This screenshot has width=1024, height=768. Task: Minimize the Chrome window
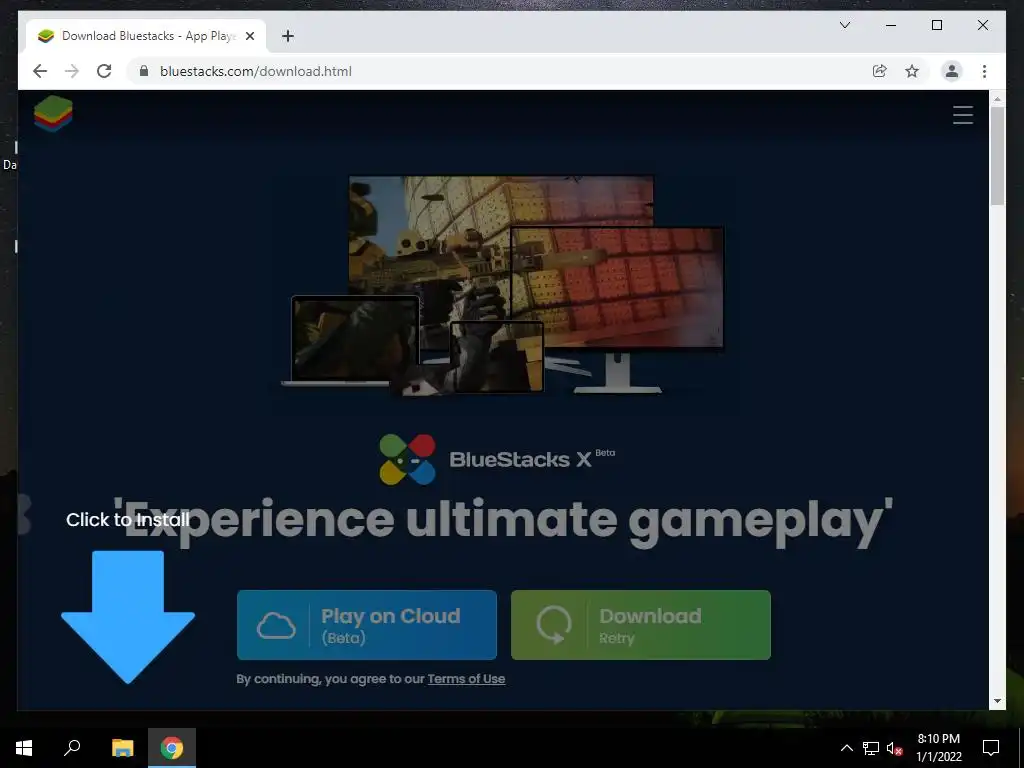(x=891, y=25)
